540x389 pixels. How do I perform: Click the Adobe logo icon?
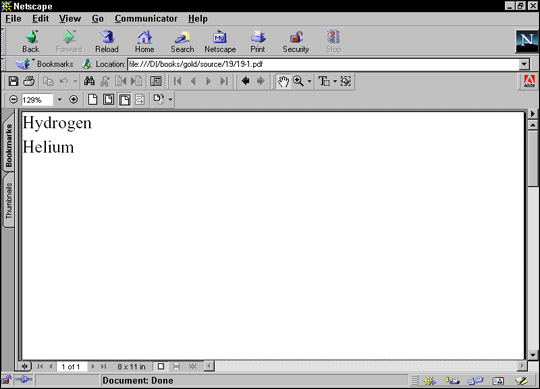coord(529,82)
